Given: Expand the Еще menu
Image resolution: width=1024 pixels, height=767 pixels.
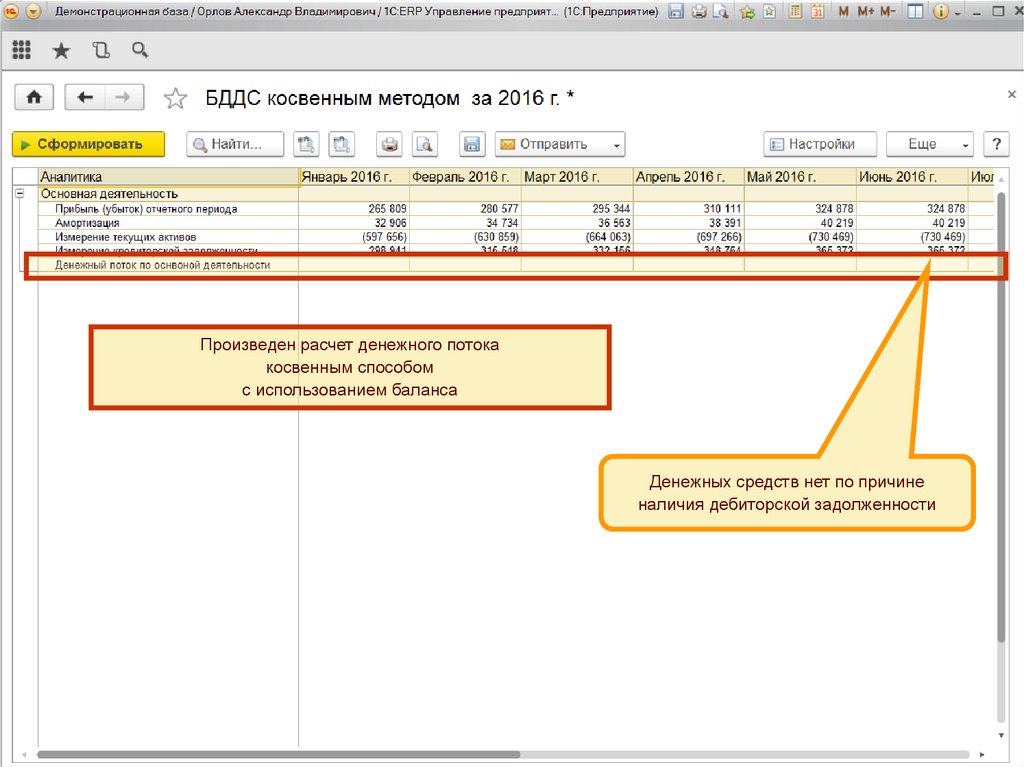Looking at the screenshot, I should pyautogui.click(x=929, y=144).
